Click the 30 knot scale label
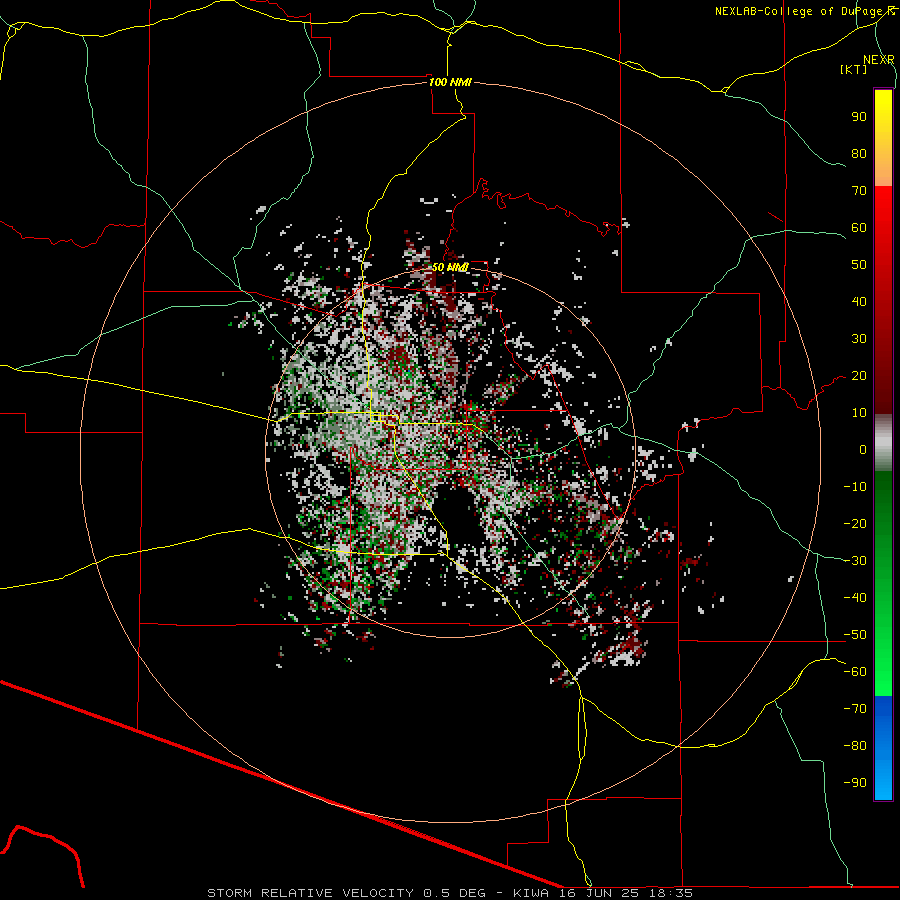Viewport: 900px width, 900px height. 859,339
